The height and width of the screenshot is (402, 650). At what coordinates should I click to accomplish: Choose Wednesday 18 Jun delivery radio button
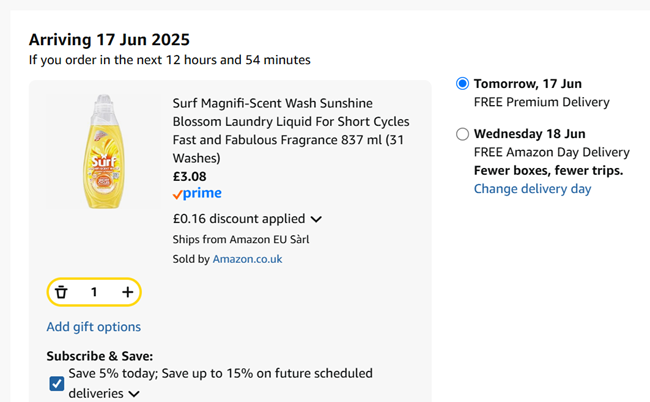(461, 134)
